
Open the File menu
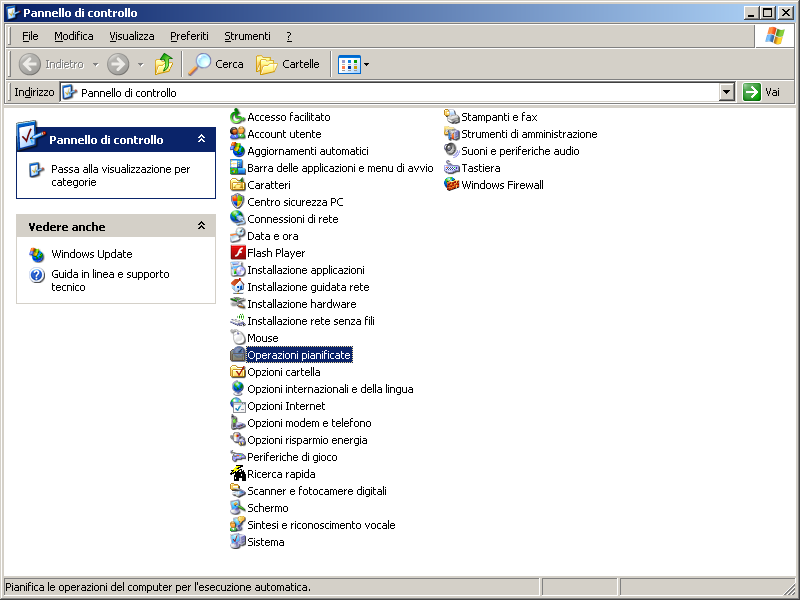click(x=30, y=36)
